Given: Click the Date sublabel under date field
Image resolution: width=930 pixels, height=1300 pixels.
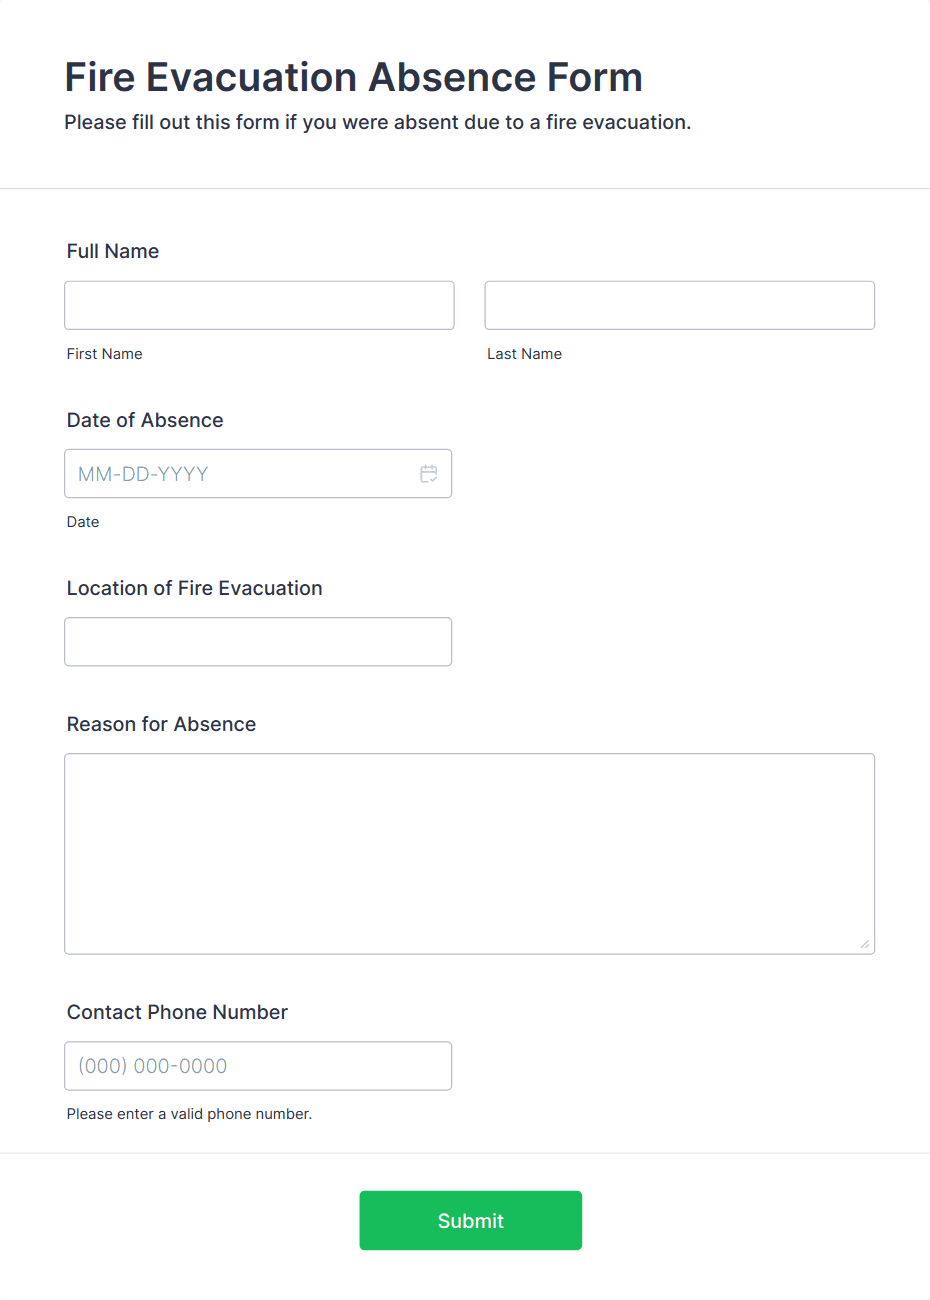Looking at the screenshot, I should (83, 522).
